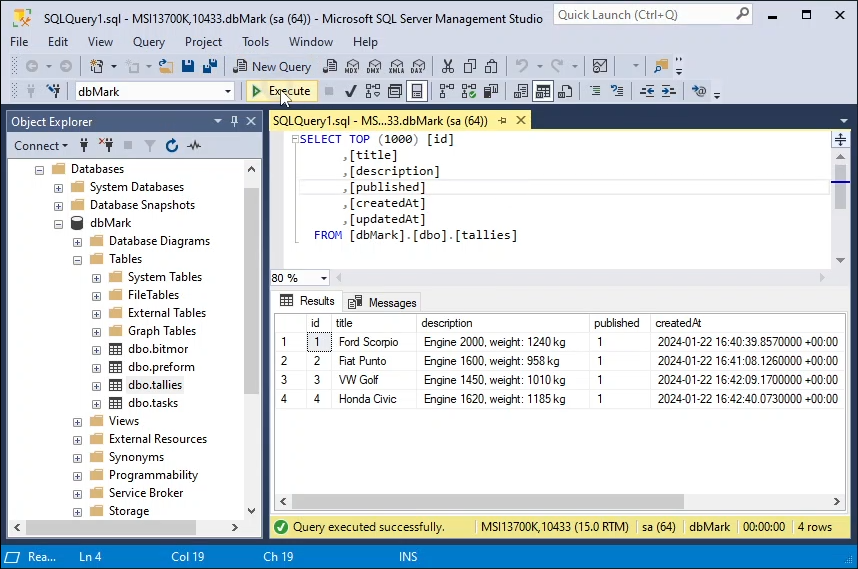Click the Cancel Executing Query stop icon
858x569 pixels.
click(329, 91)
